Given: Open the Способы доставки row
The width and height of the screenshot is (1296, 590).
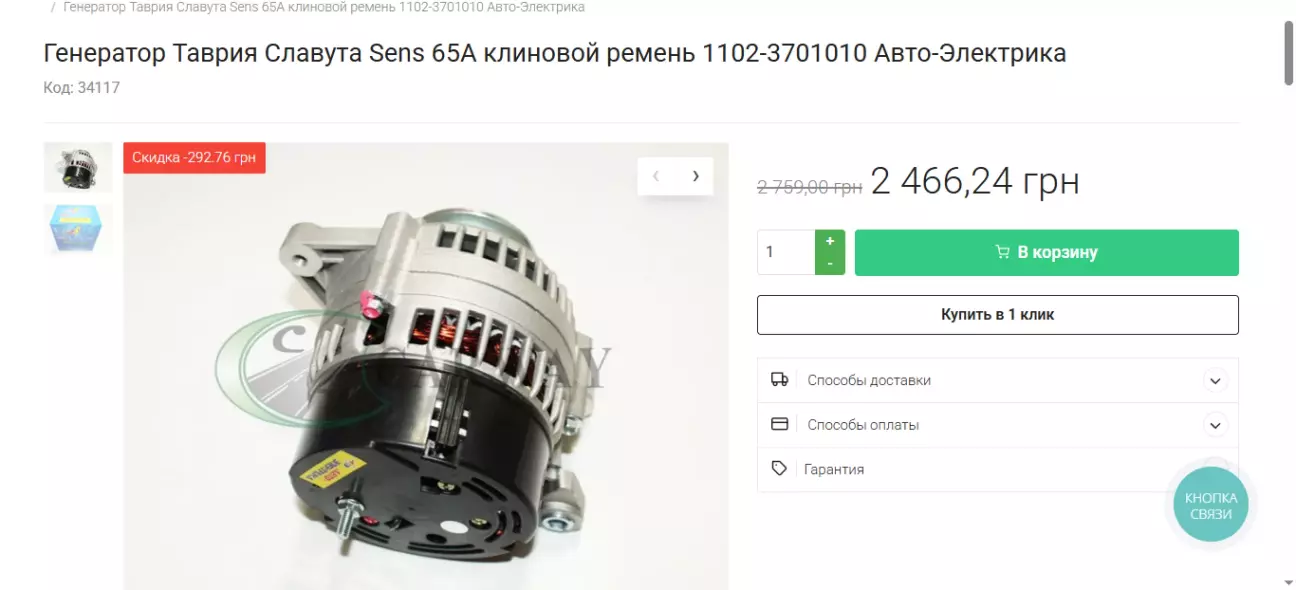Looking at the screenshot, I should [x=997, y=380].
